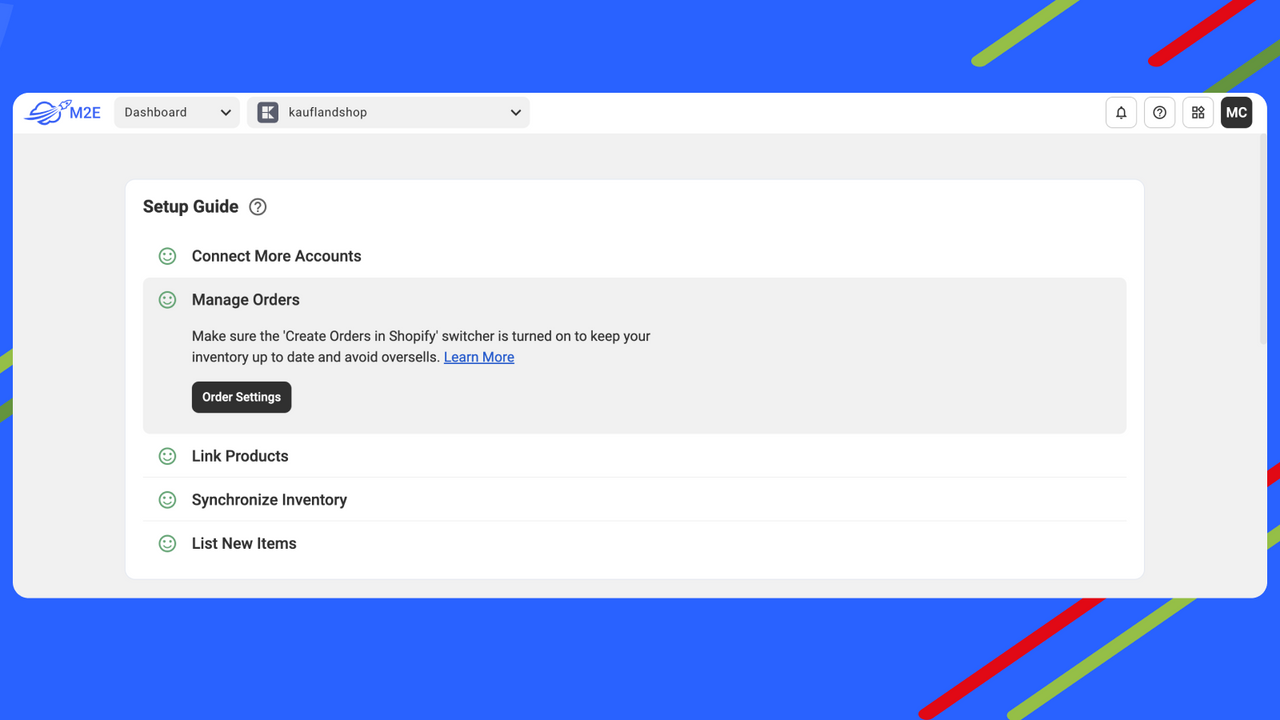Expand the List New Items step
Image resolution: width=1280 pixels, height=720 pixels.
(634, 544)
